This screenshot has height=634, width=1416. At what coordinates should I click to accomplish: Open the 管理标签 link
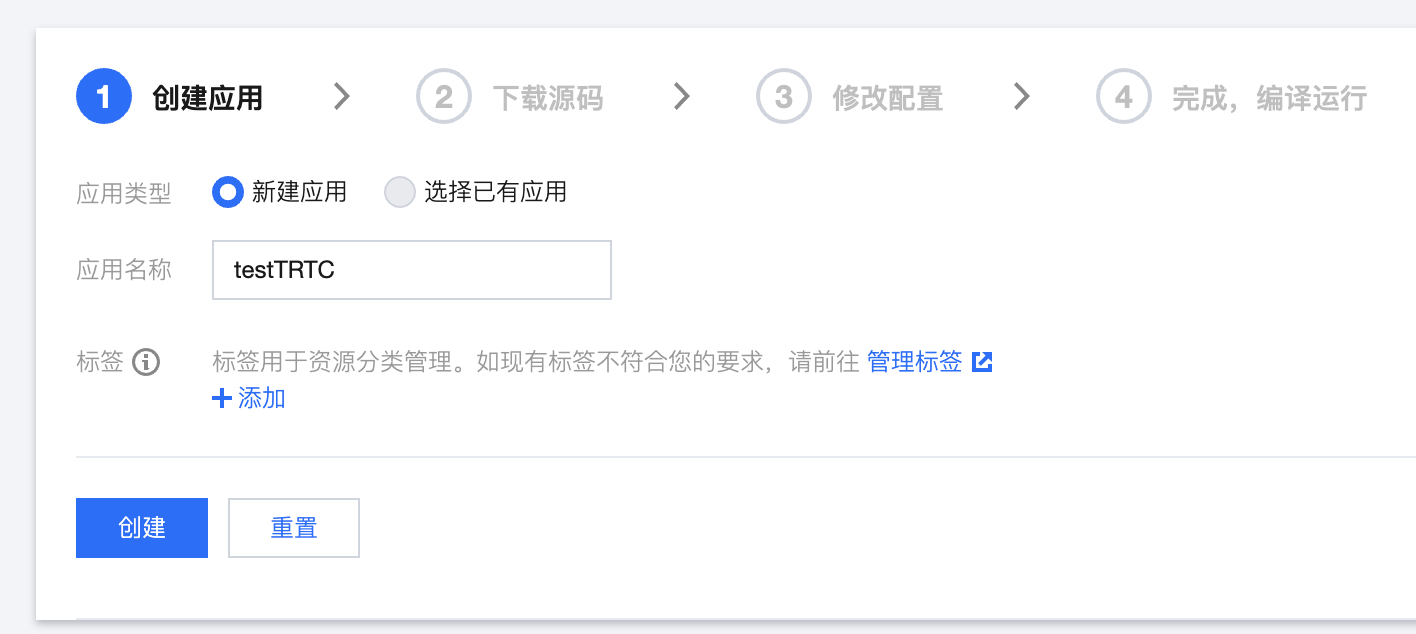[914, 362]
